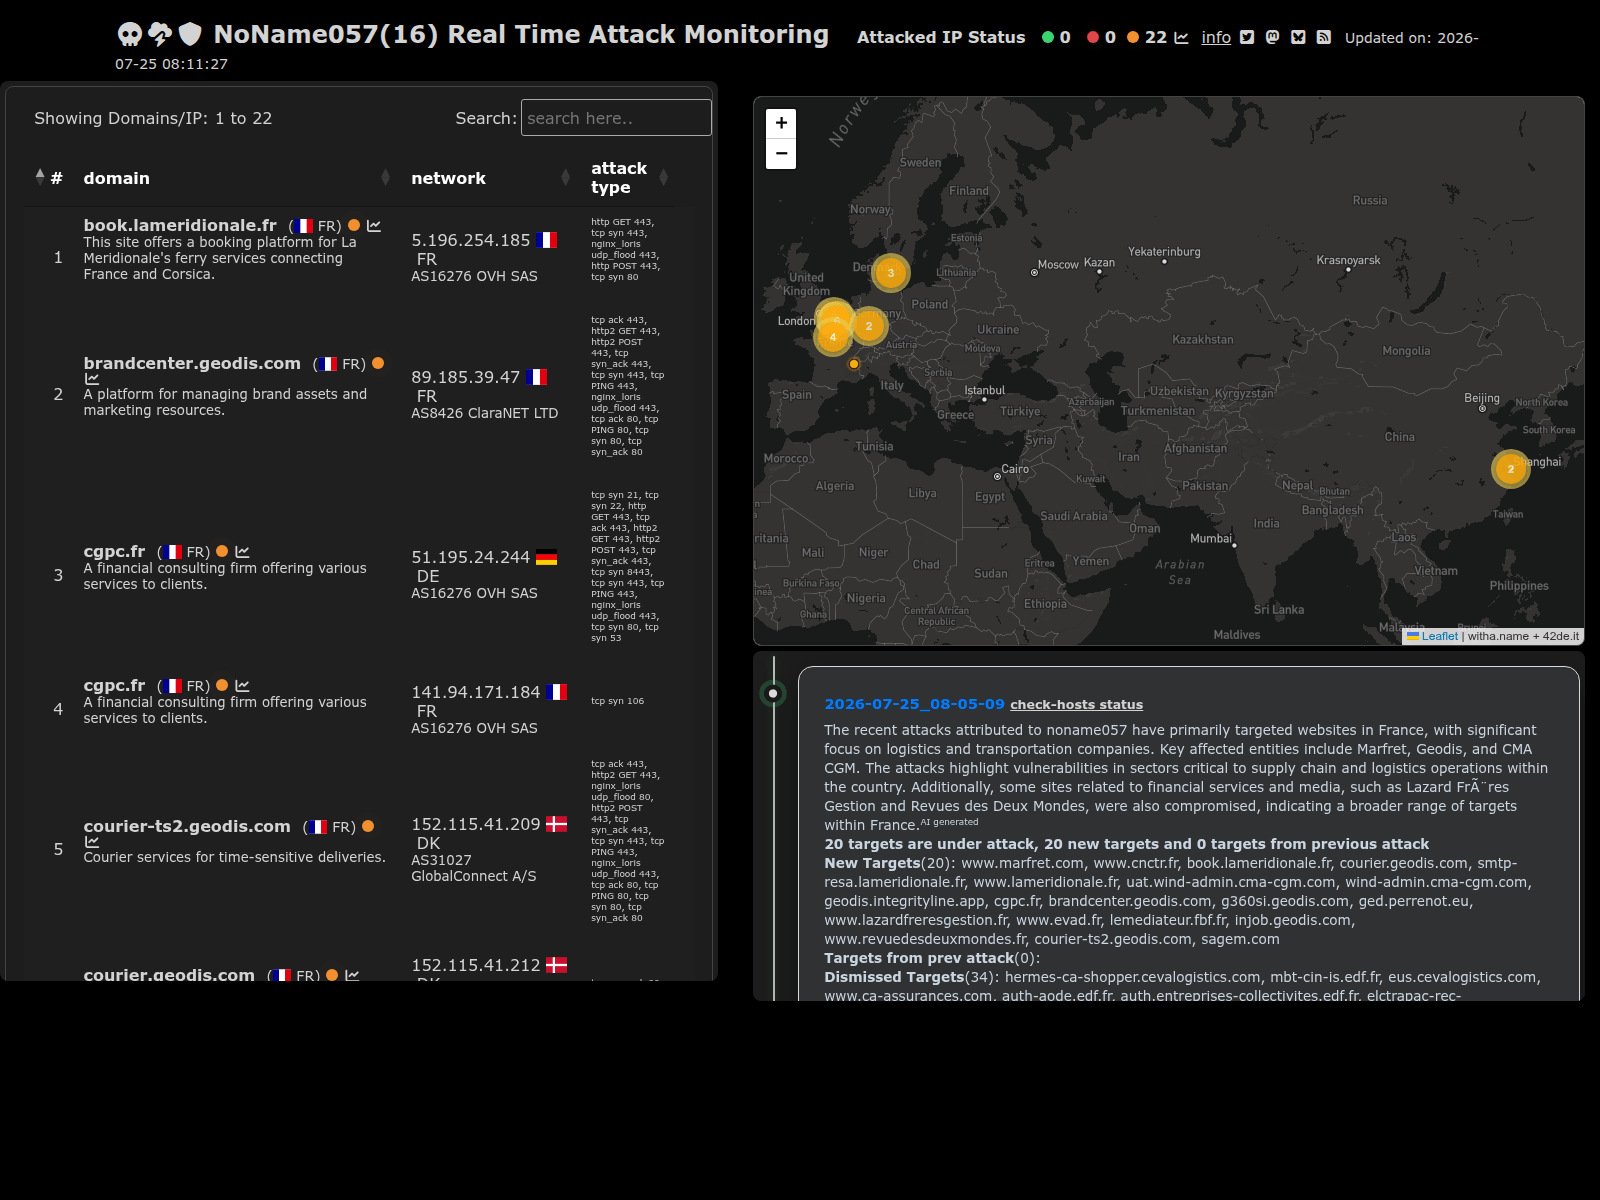Click the green status dot counter

click(x=1056, y=37)
